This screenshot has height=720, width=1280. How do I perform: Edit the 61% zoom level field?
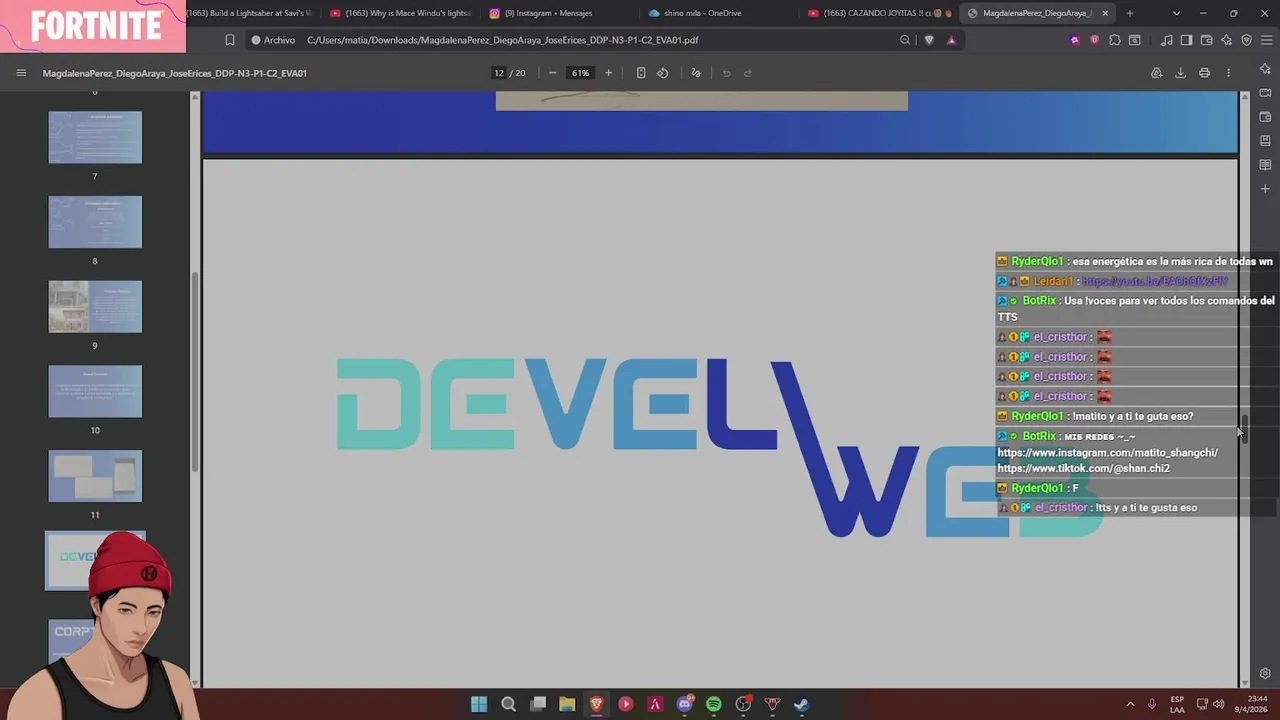[x=580, y=73]
